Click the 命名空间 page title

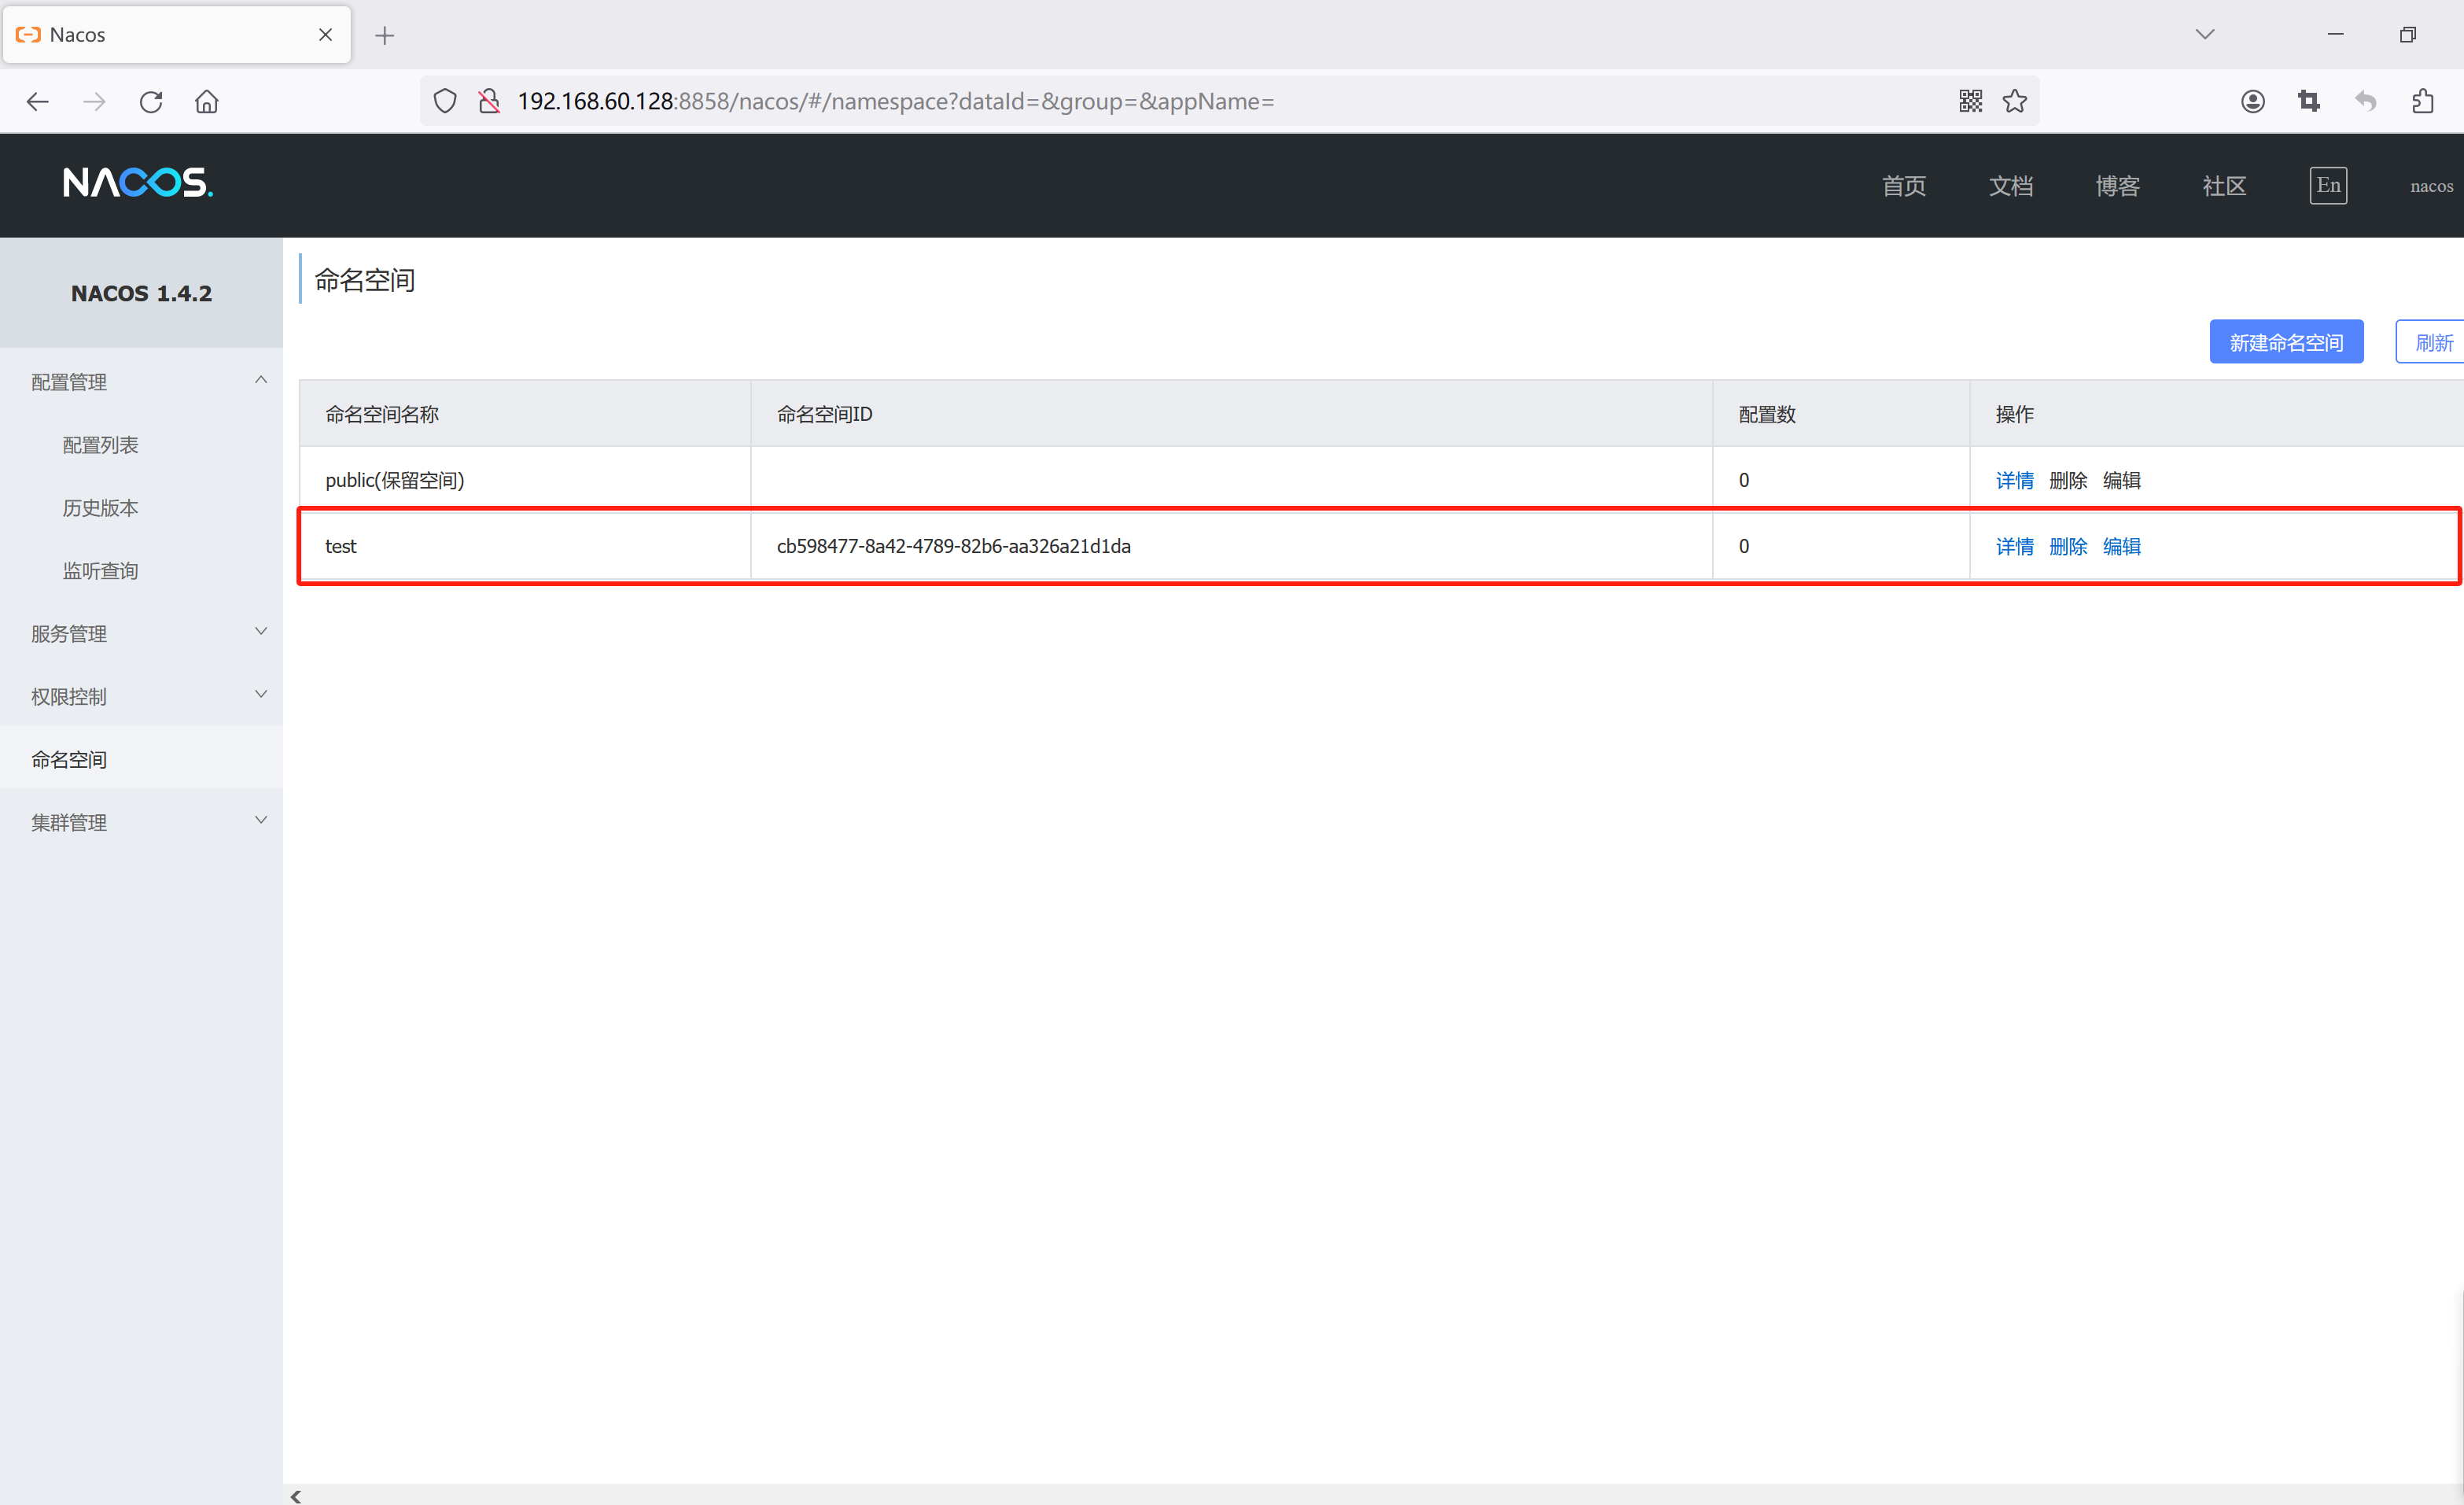364,280
